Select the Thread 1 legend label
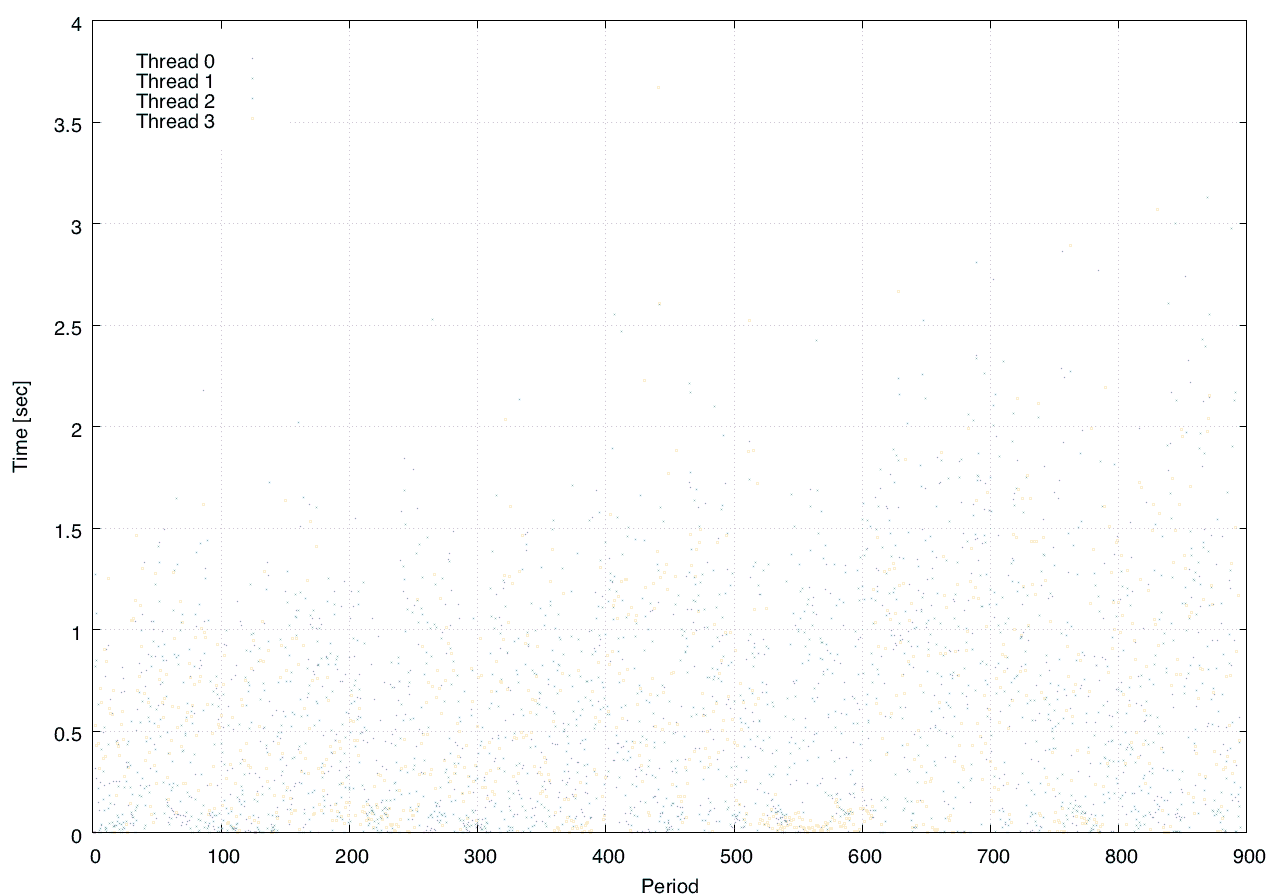The height and width of the screenshot is (896, 1280). pyautogui.click(x=175, y=82)
